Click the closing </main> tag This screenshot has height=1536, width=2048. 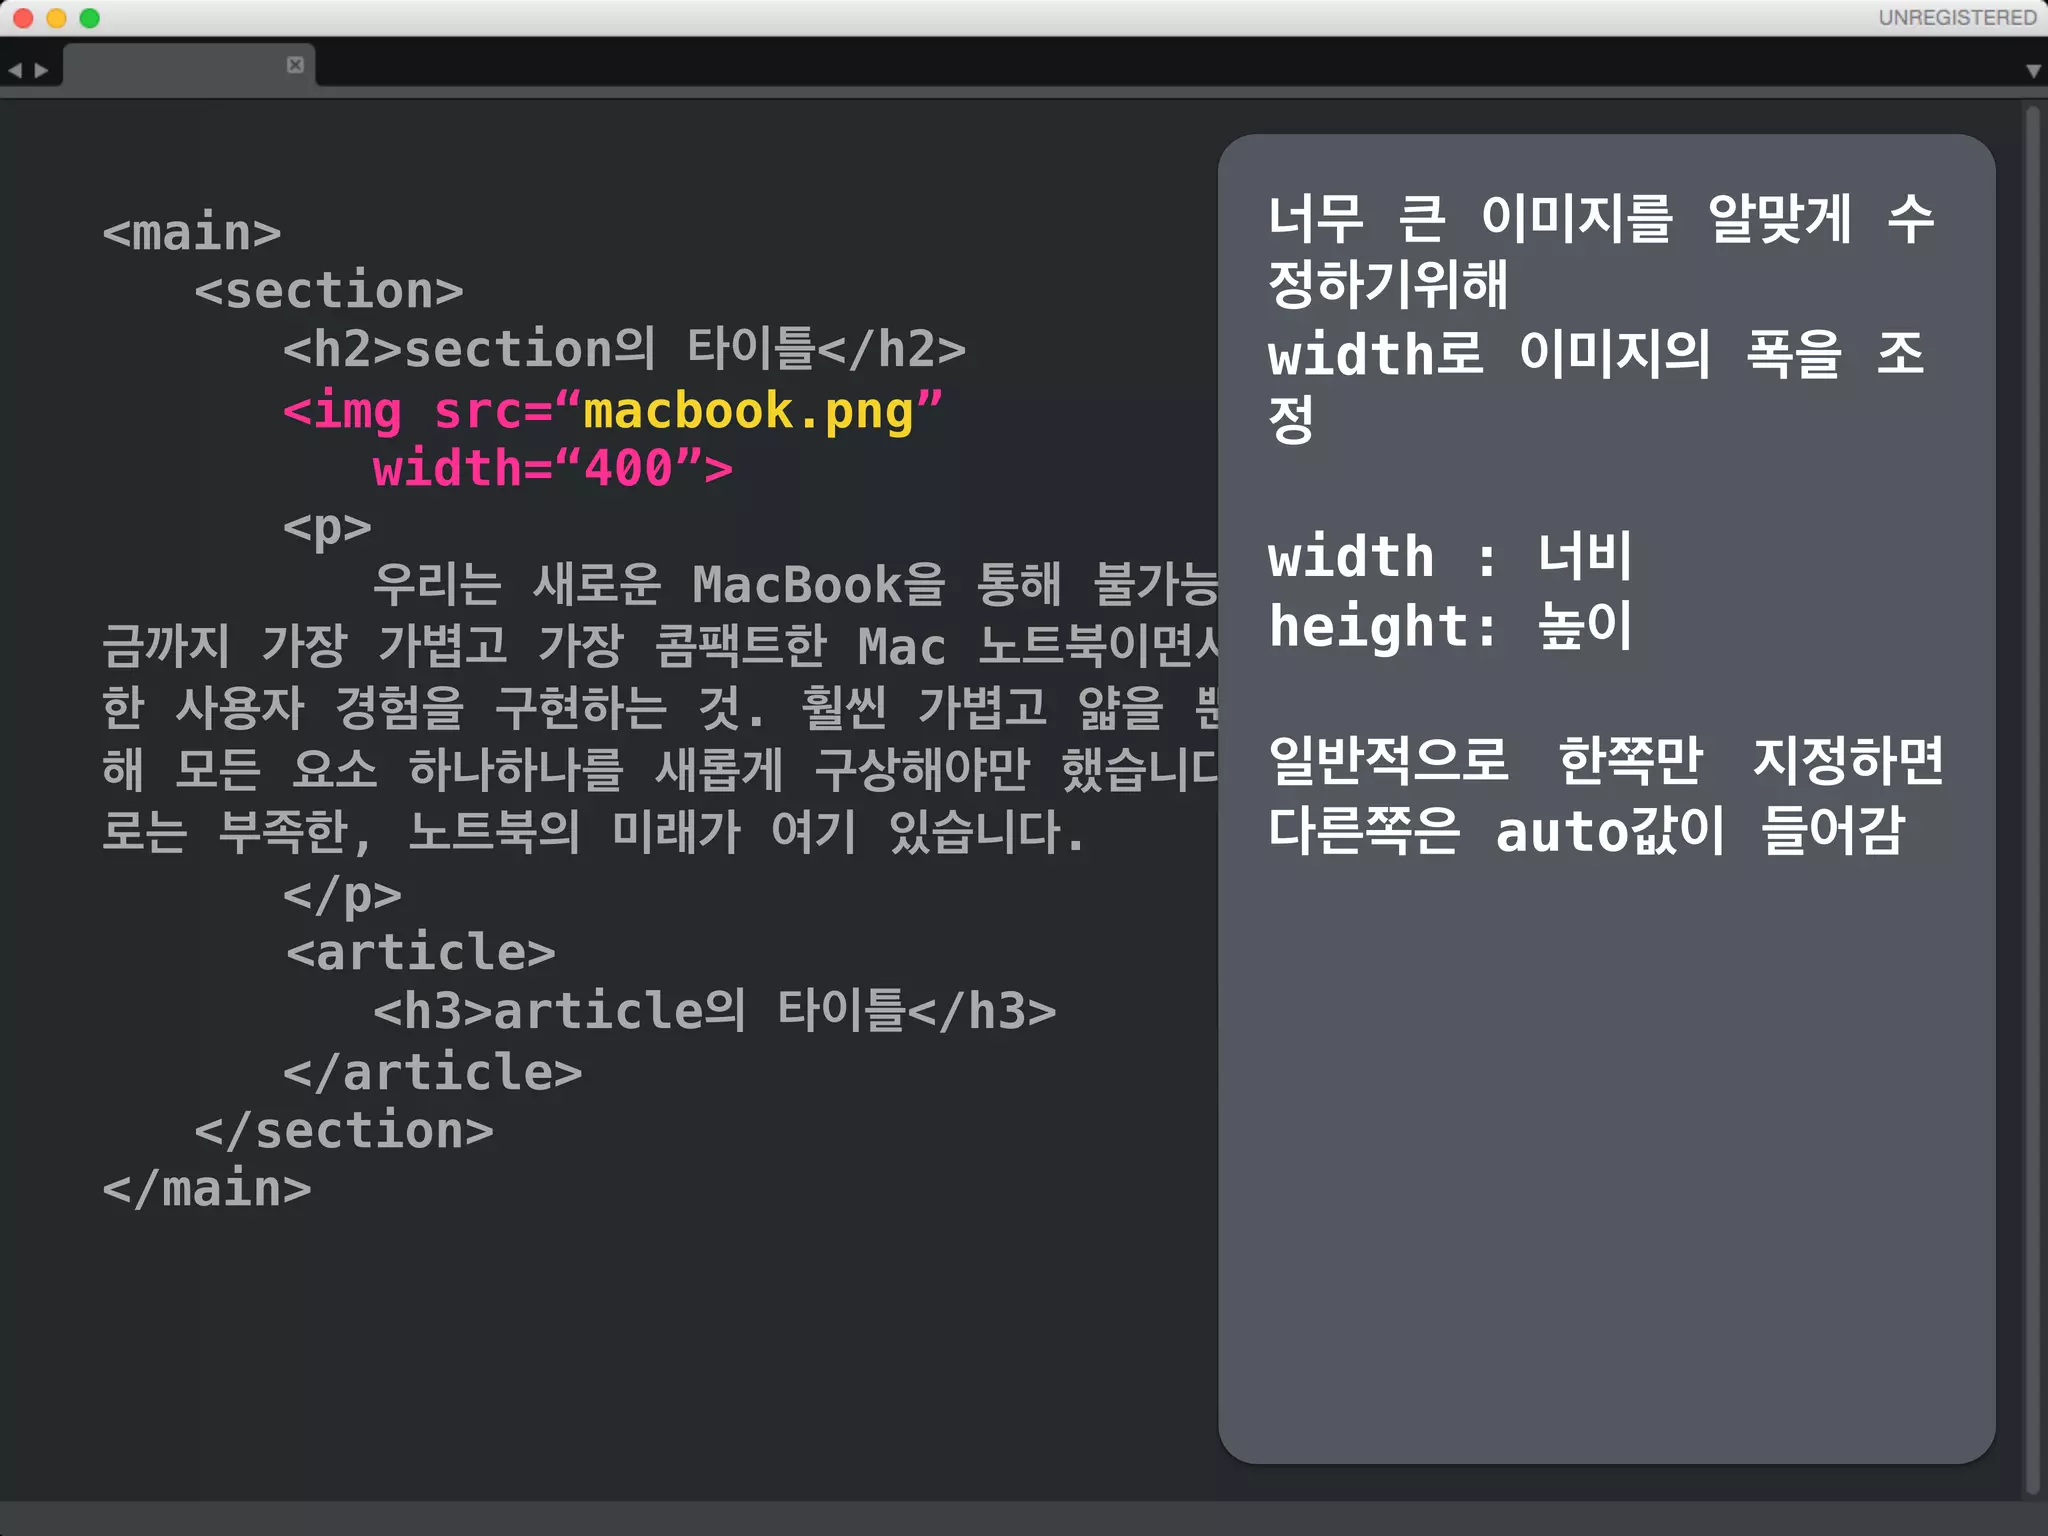[207, 1189]
